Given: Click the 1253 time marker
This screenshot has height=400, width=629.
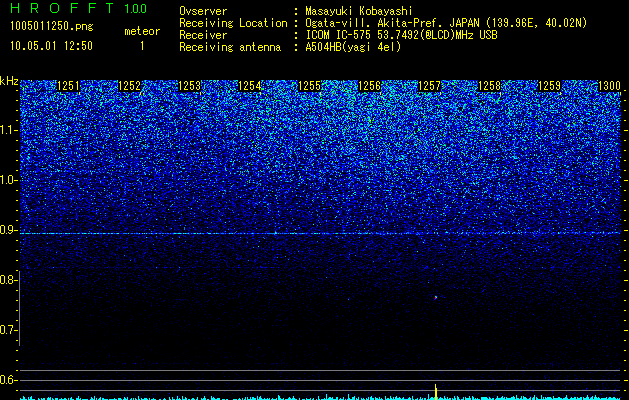Looking at the screenshot, I should point(189,86).
